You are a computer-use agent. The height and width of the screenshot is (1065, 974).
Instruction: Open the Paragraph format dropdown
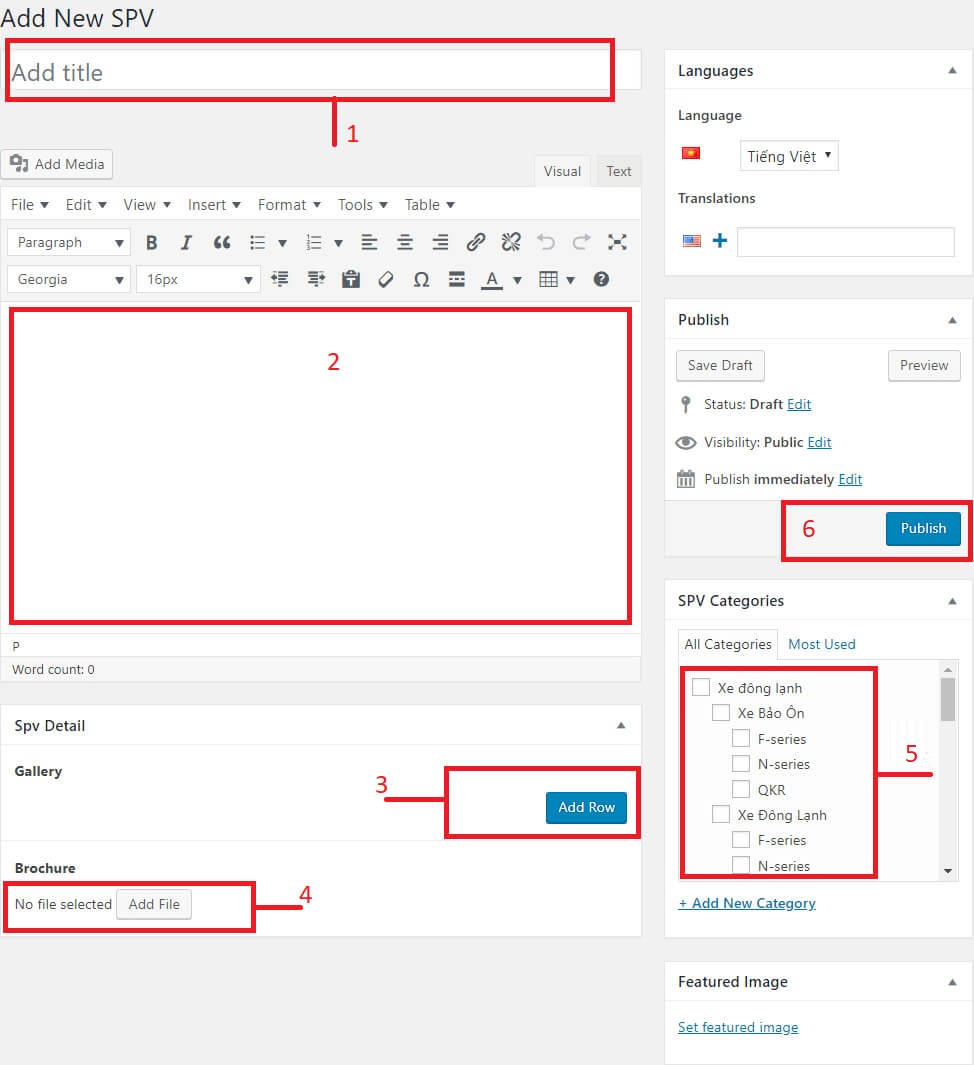point(69,243)
